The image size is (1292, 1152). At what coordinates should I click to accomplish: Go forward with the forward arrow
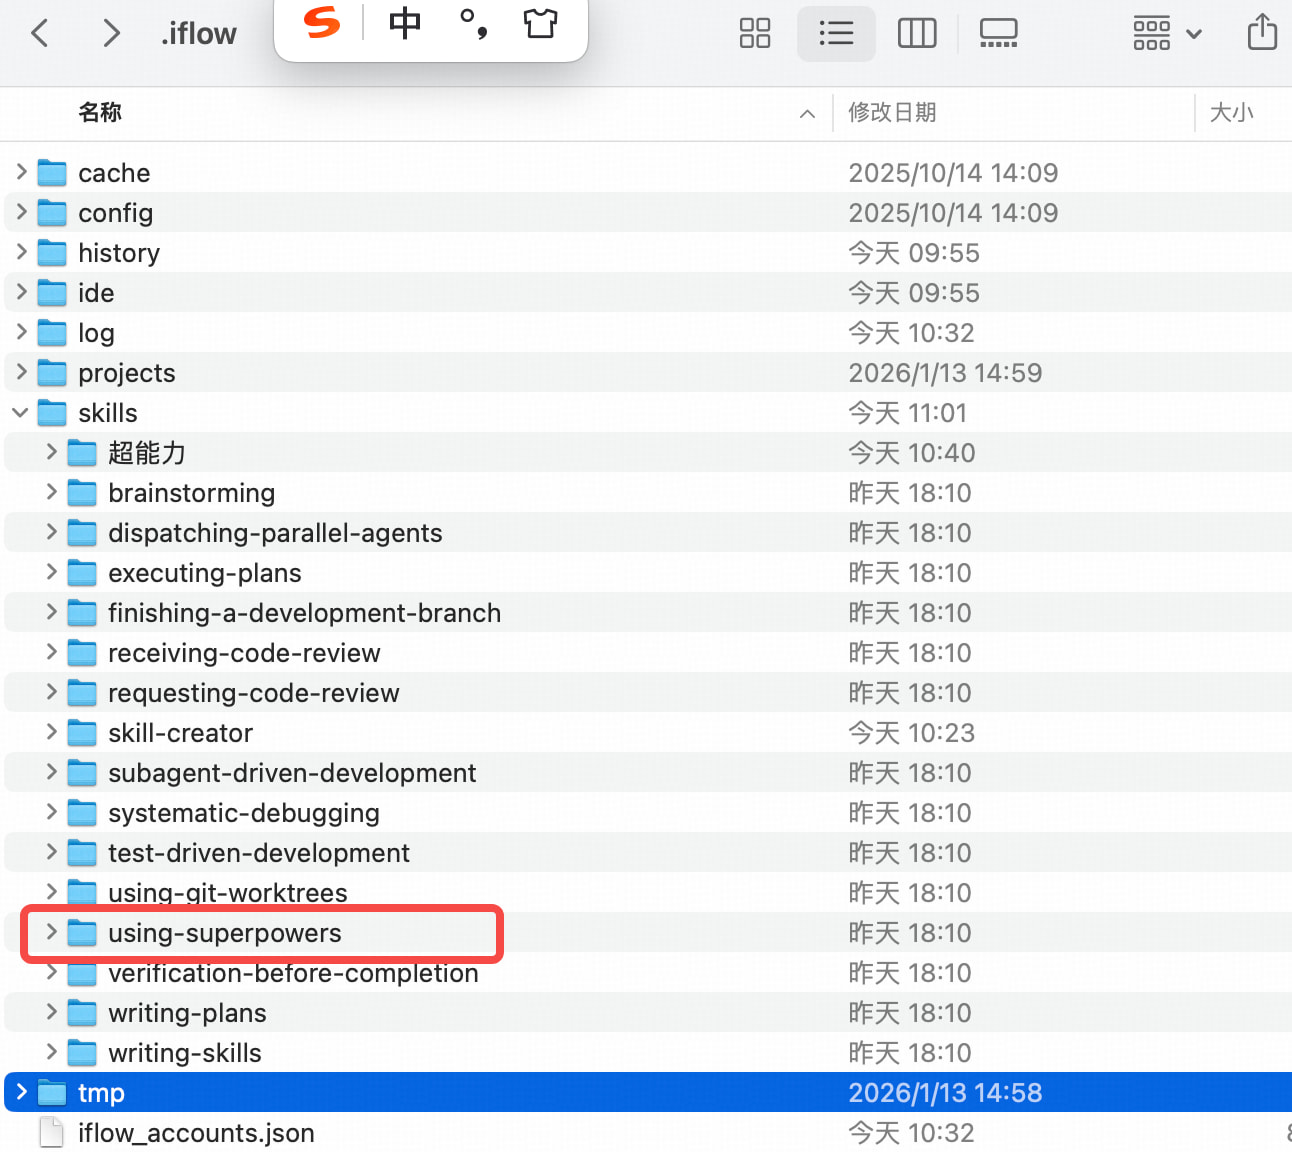point(111,33)
